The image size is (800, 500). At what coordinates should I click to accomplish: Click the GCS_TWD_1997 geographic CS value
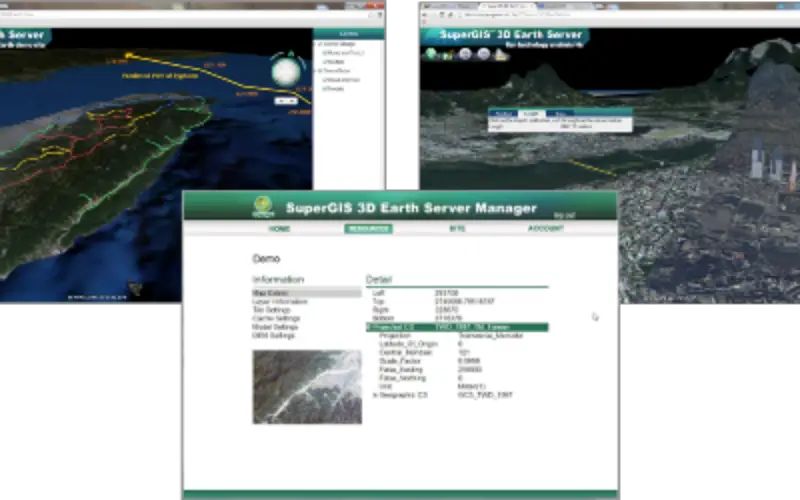click(485, 395)
